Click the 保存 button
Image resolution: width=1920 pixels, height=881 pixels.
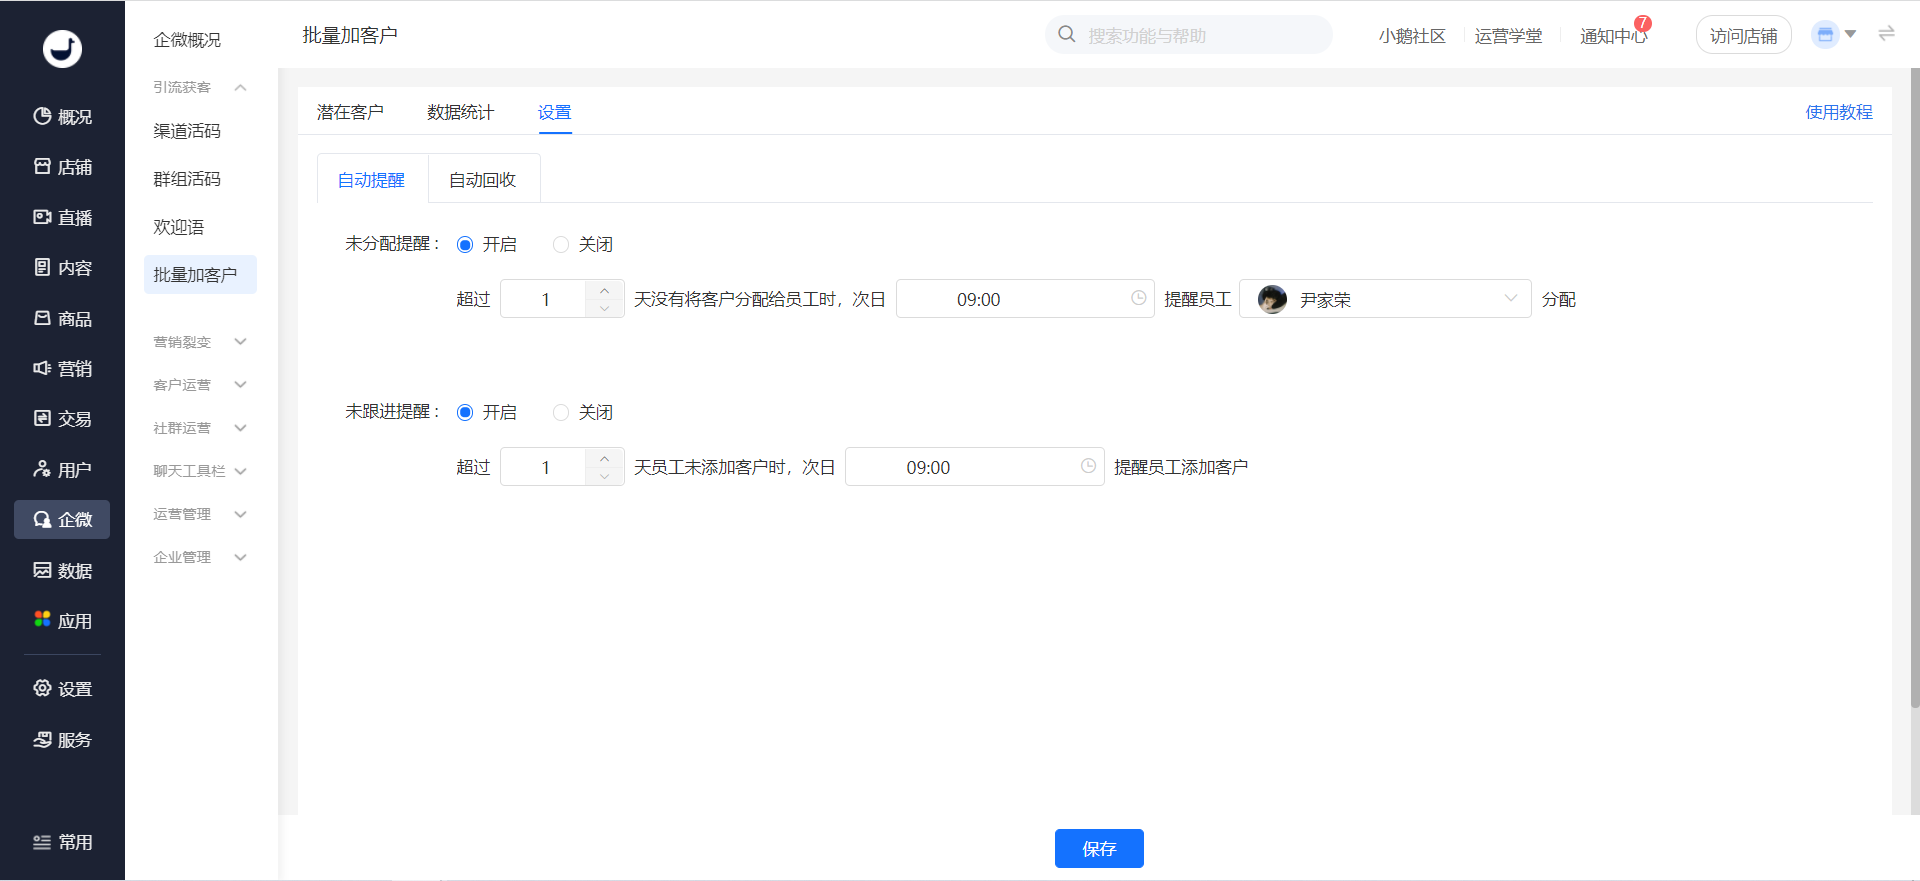1099,848
